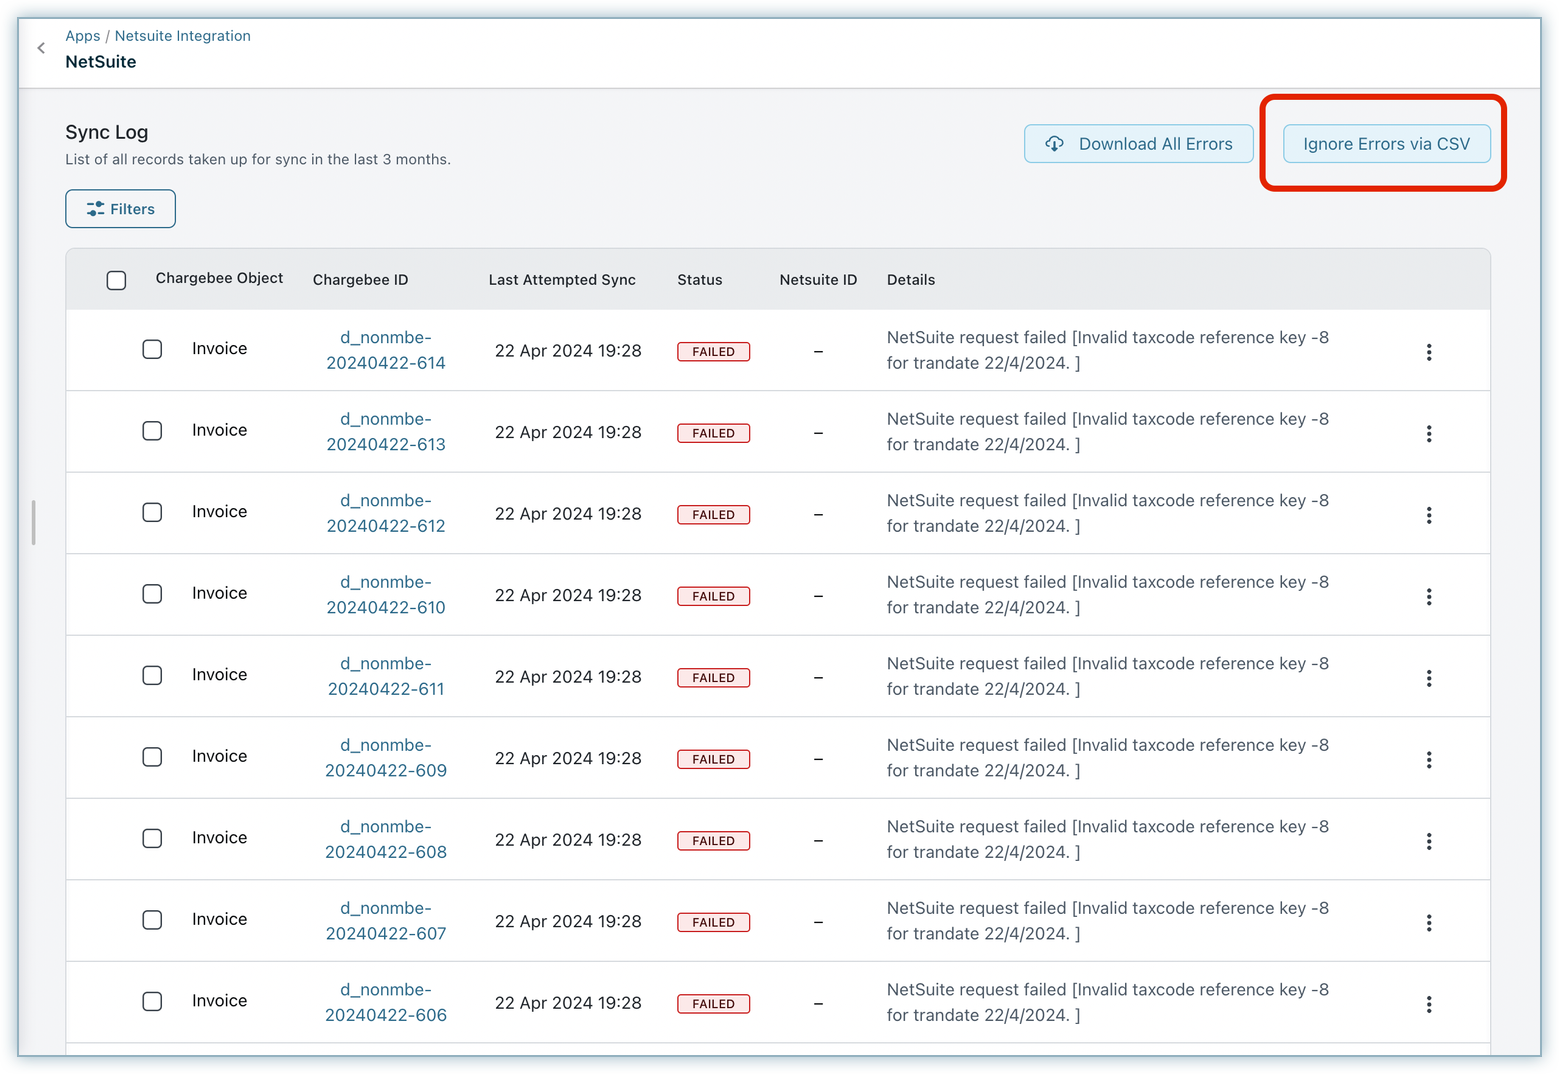Select checkbox for invoice 20240422-611
The image size is (1559, 1074).
pos(152,675)
